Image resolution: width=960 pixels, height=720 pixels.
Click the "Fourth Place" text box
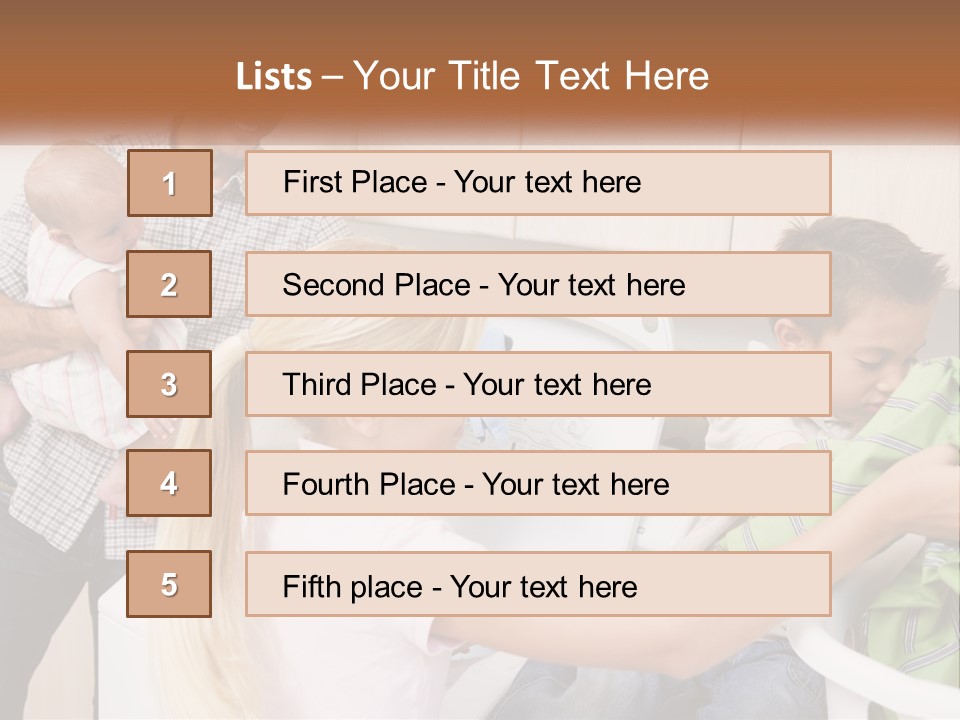(x=538, y=483)
